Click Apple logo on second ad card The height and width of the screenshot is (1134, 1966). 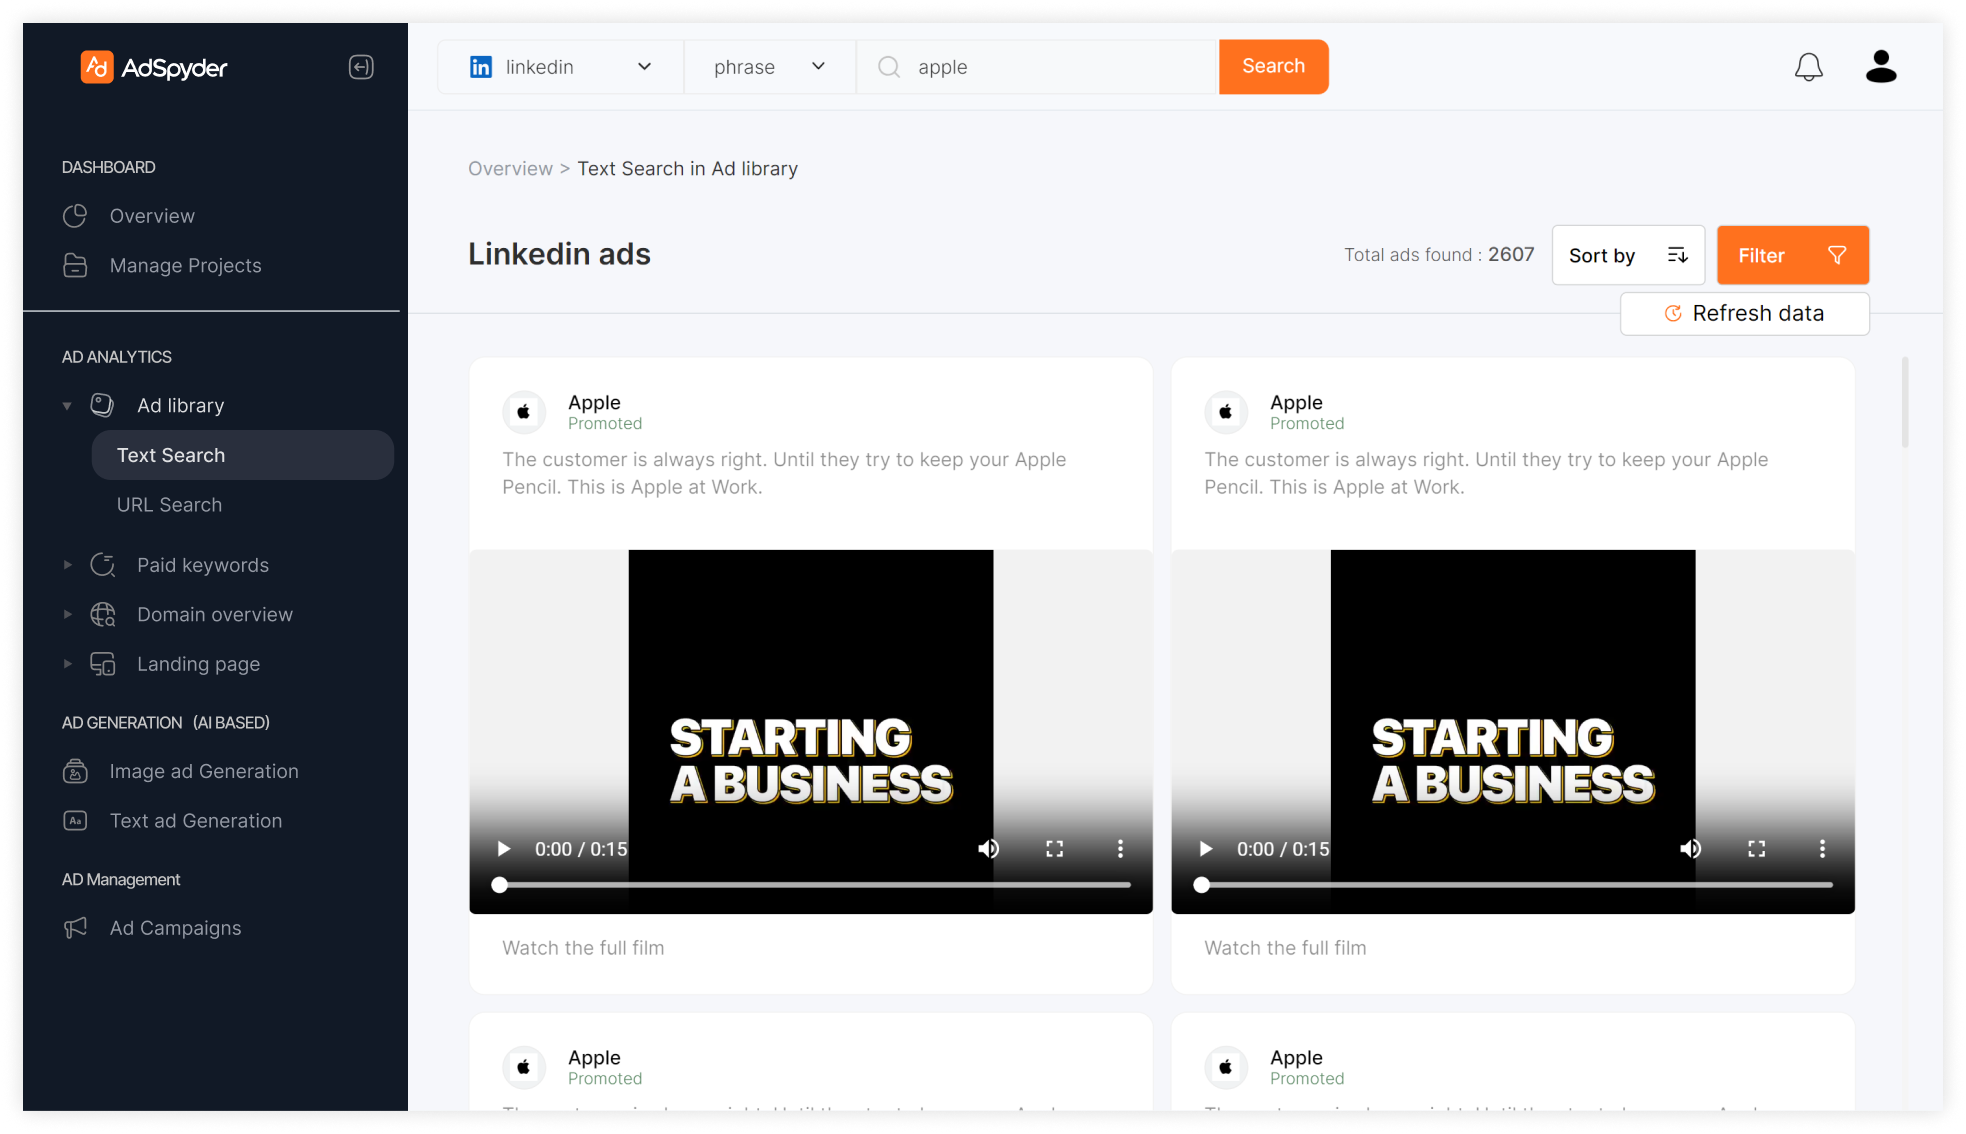click(x=1226, y=412)
